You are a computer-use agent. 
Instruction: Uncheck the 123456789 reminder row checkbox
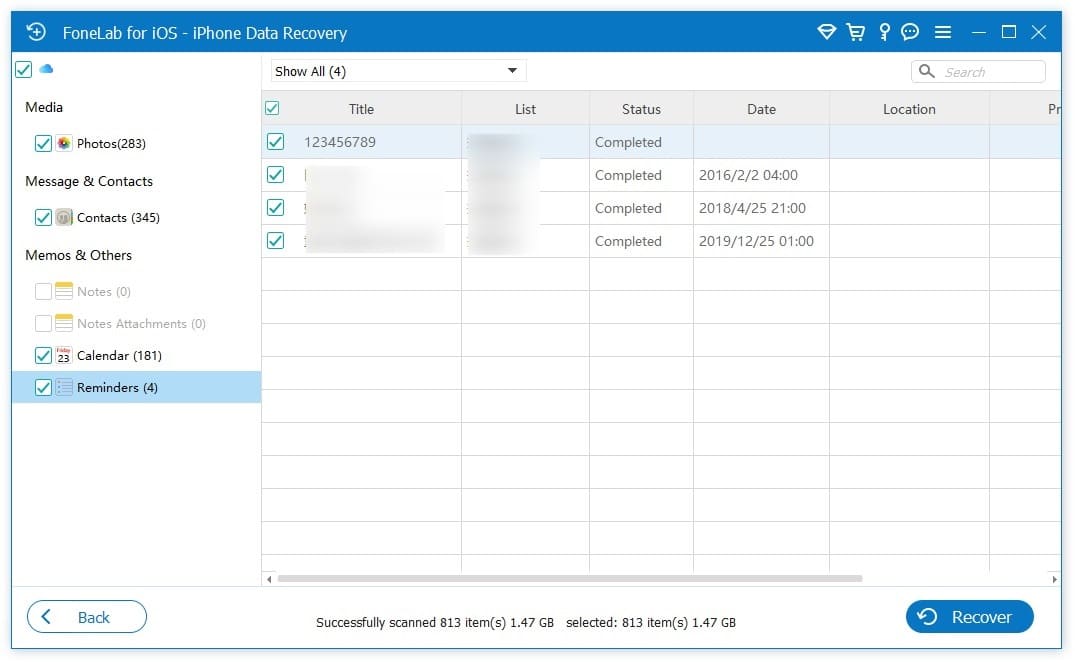tap(276, 142)
